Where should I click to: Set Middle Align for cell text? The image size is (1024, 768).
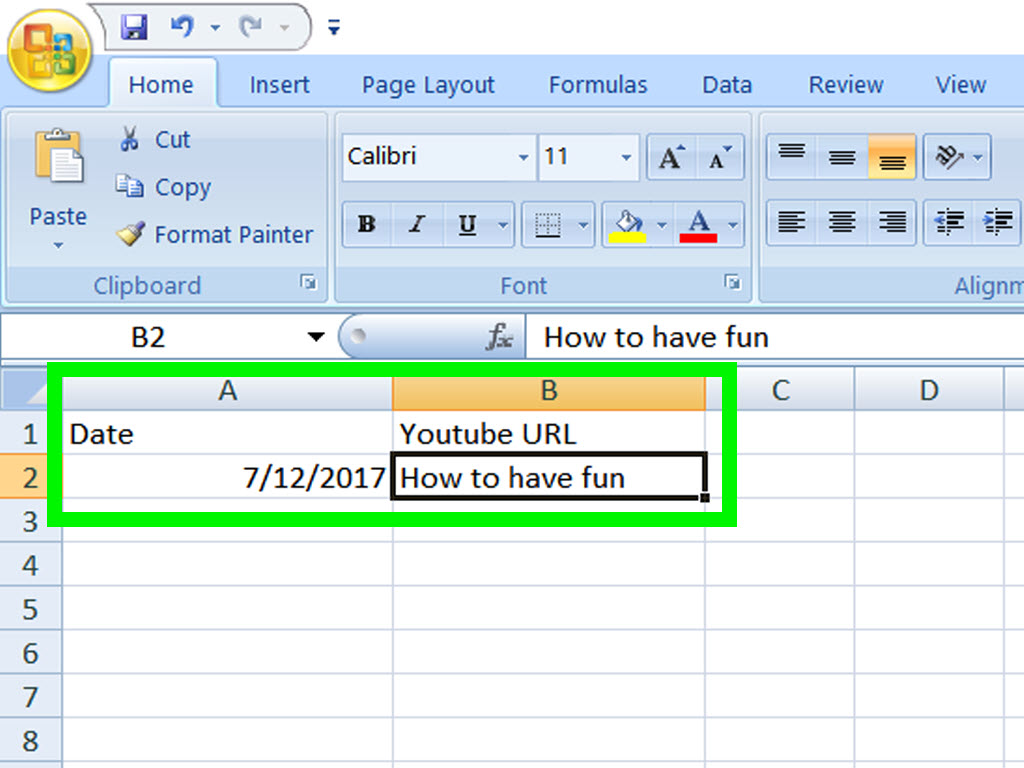tap(842, 157)
